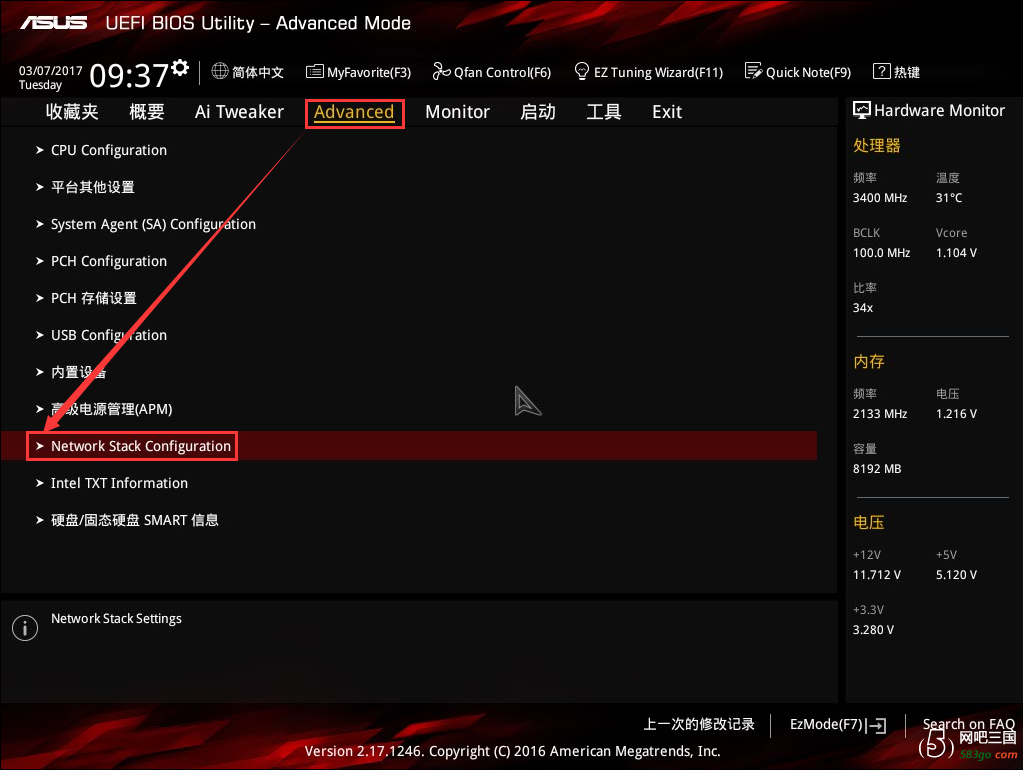Expand USB Configuration arrow
1023x770 pixels.
coord(40,335)
